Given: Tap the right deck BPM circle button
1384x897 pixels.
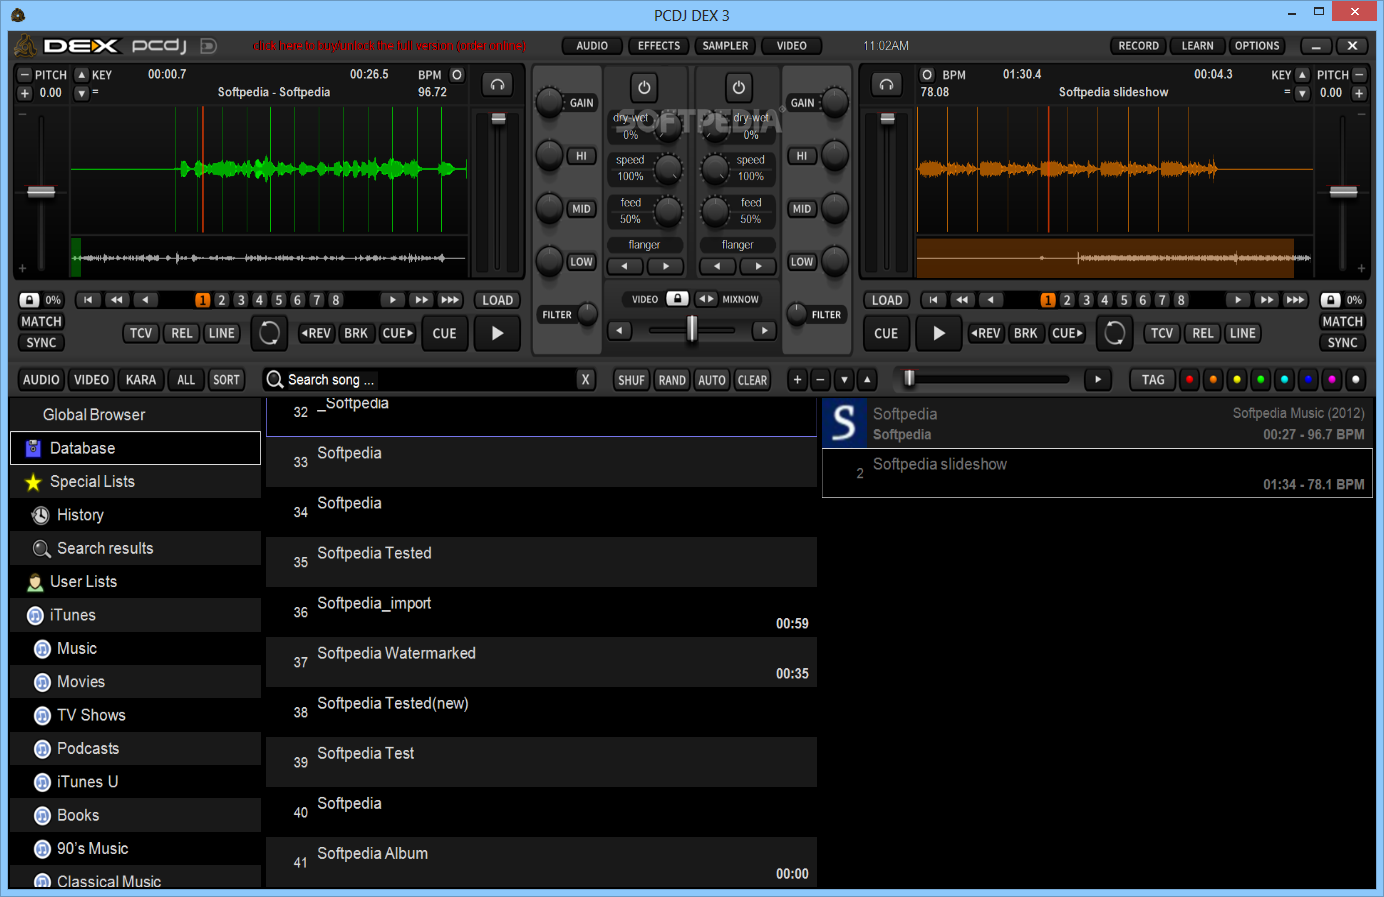Looking at the screenshot, I should [x=927, y=75].
